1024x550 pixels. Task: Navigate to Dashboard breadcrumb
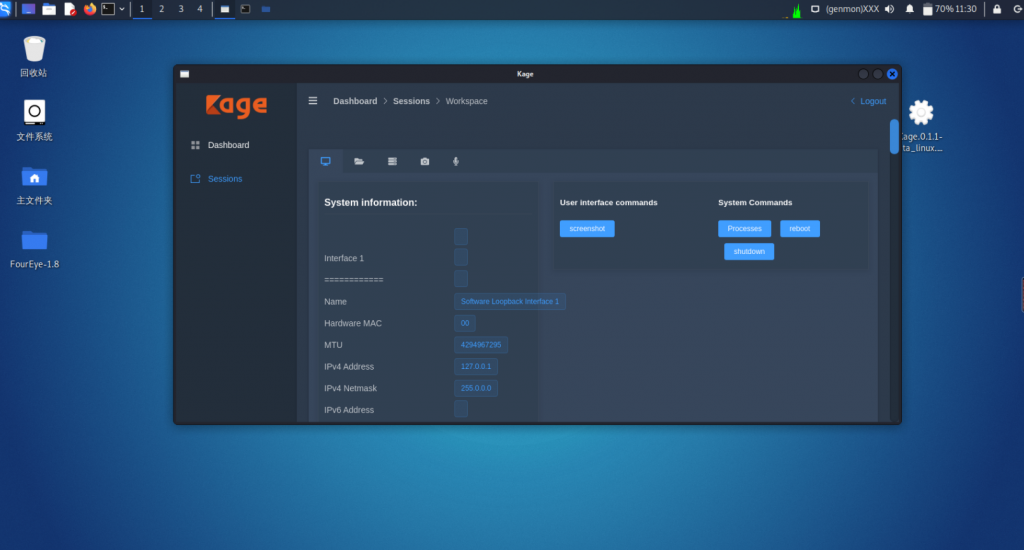(355, 101)
